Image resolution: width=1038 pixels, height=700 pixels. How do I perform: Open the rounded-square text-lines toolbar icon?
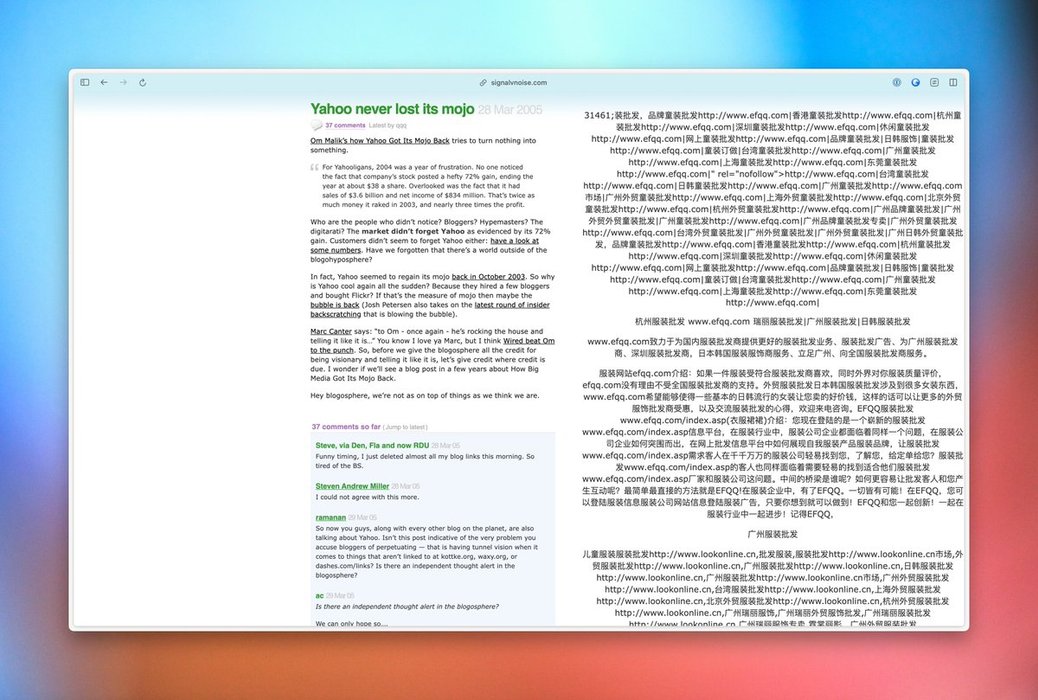[934, 83]
